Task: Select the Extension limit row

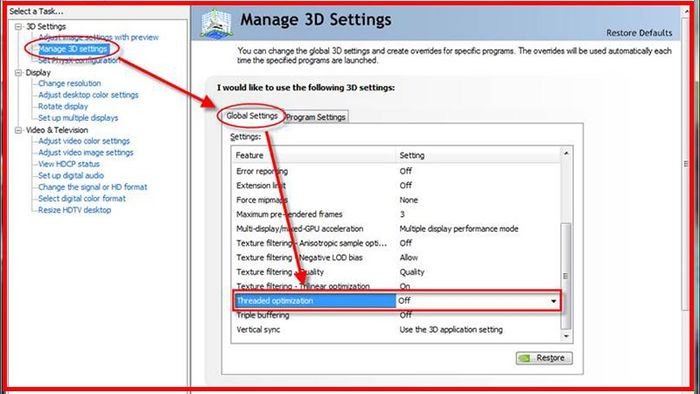Action: point(396,186)
